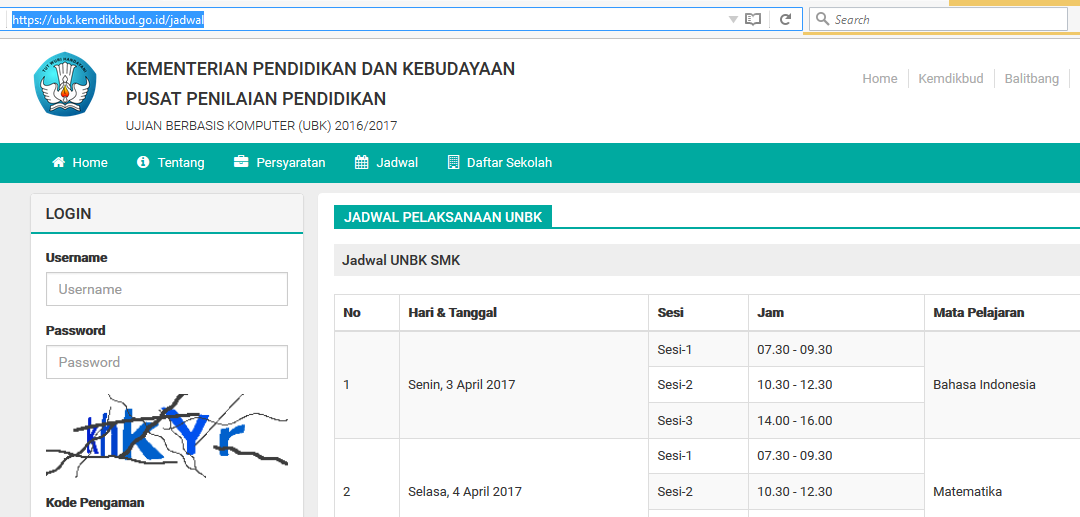Screen dimensions: 1080x517
Task: Toggle reader view book icon
Action: click(x=753, y=19)
